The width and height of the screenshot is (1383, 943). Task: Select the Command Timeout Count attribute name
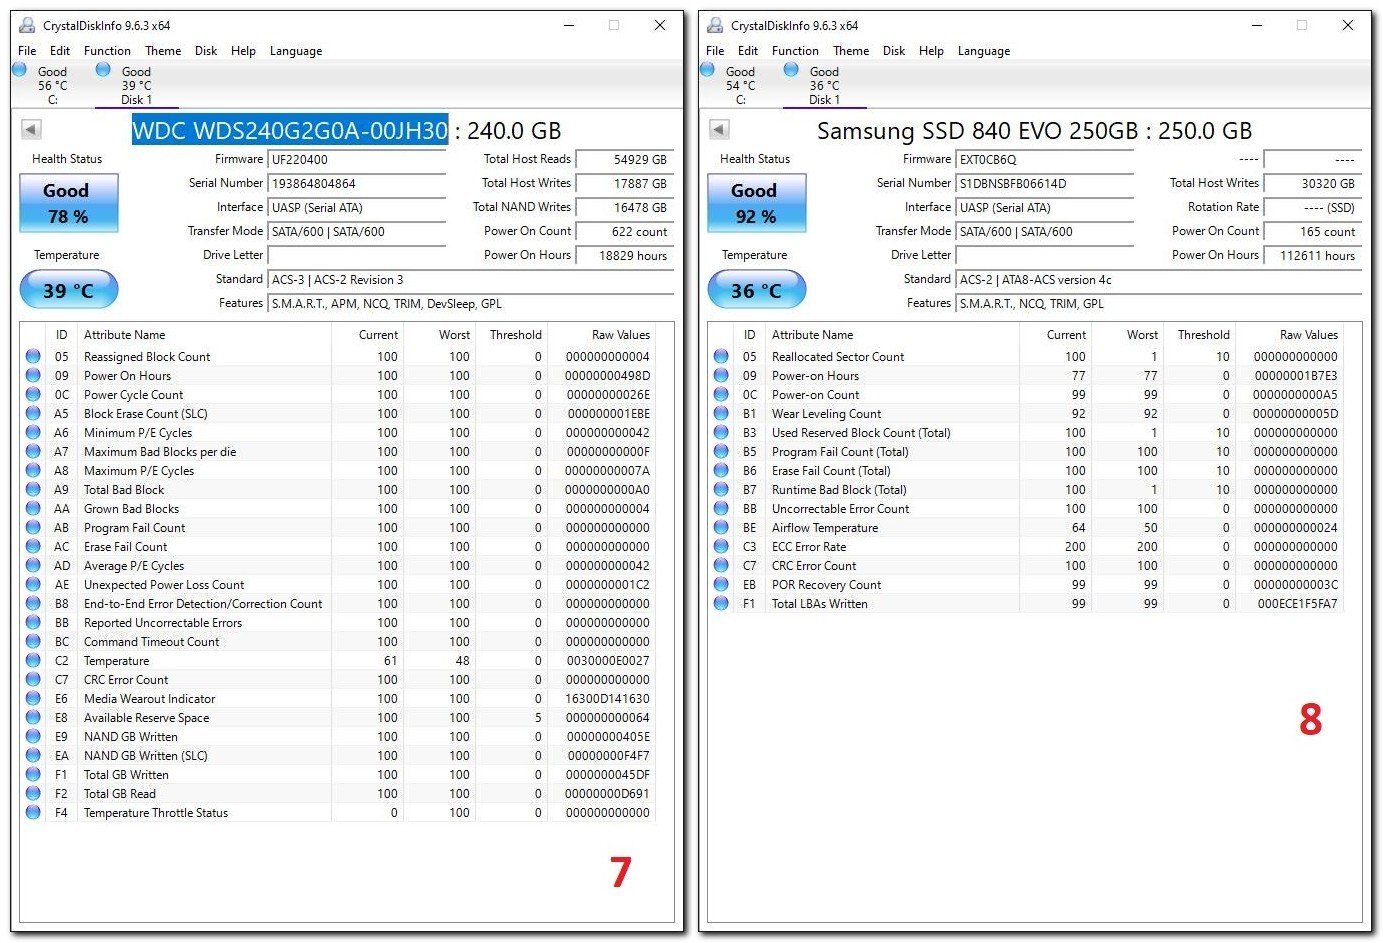151,642
